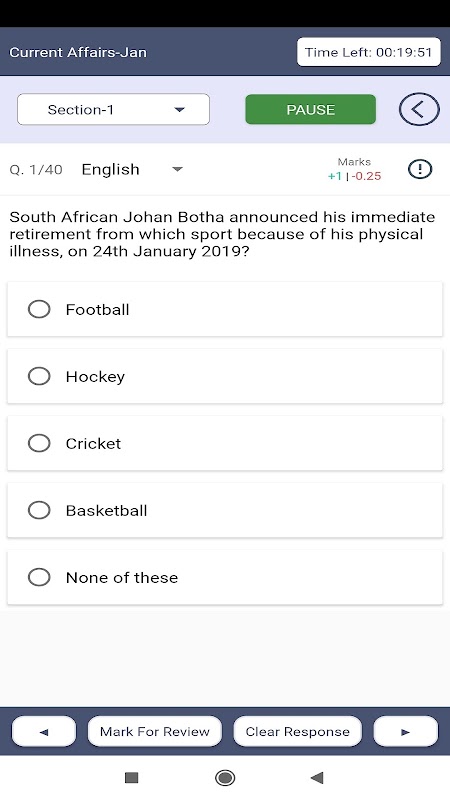
Task: Click the Clear Response button
Action: click(x=297, y=732)
